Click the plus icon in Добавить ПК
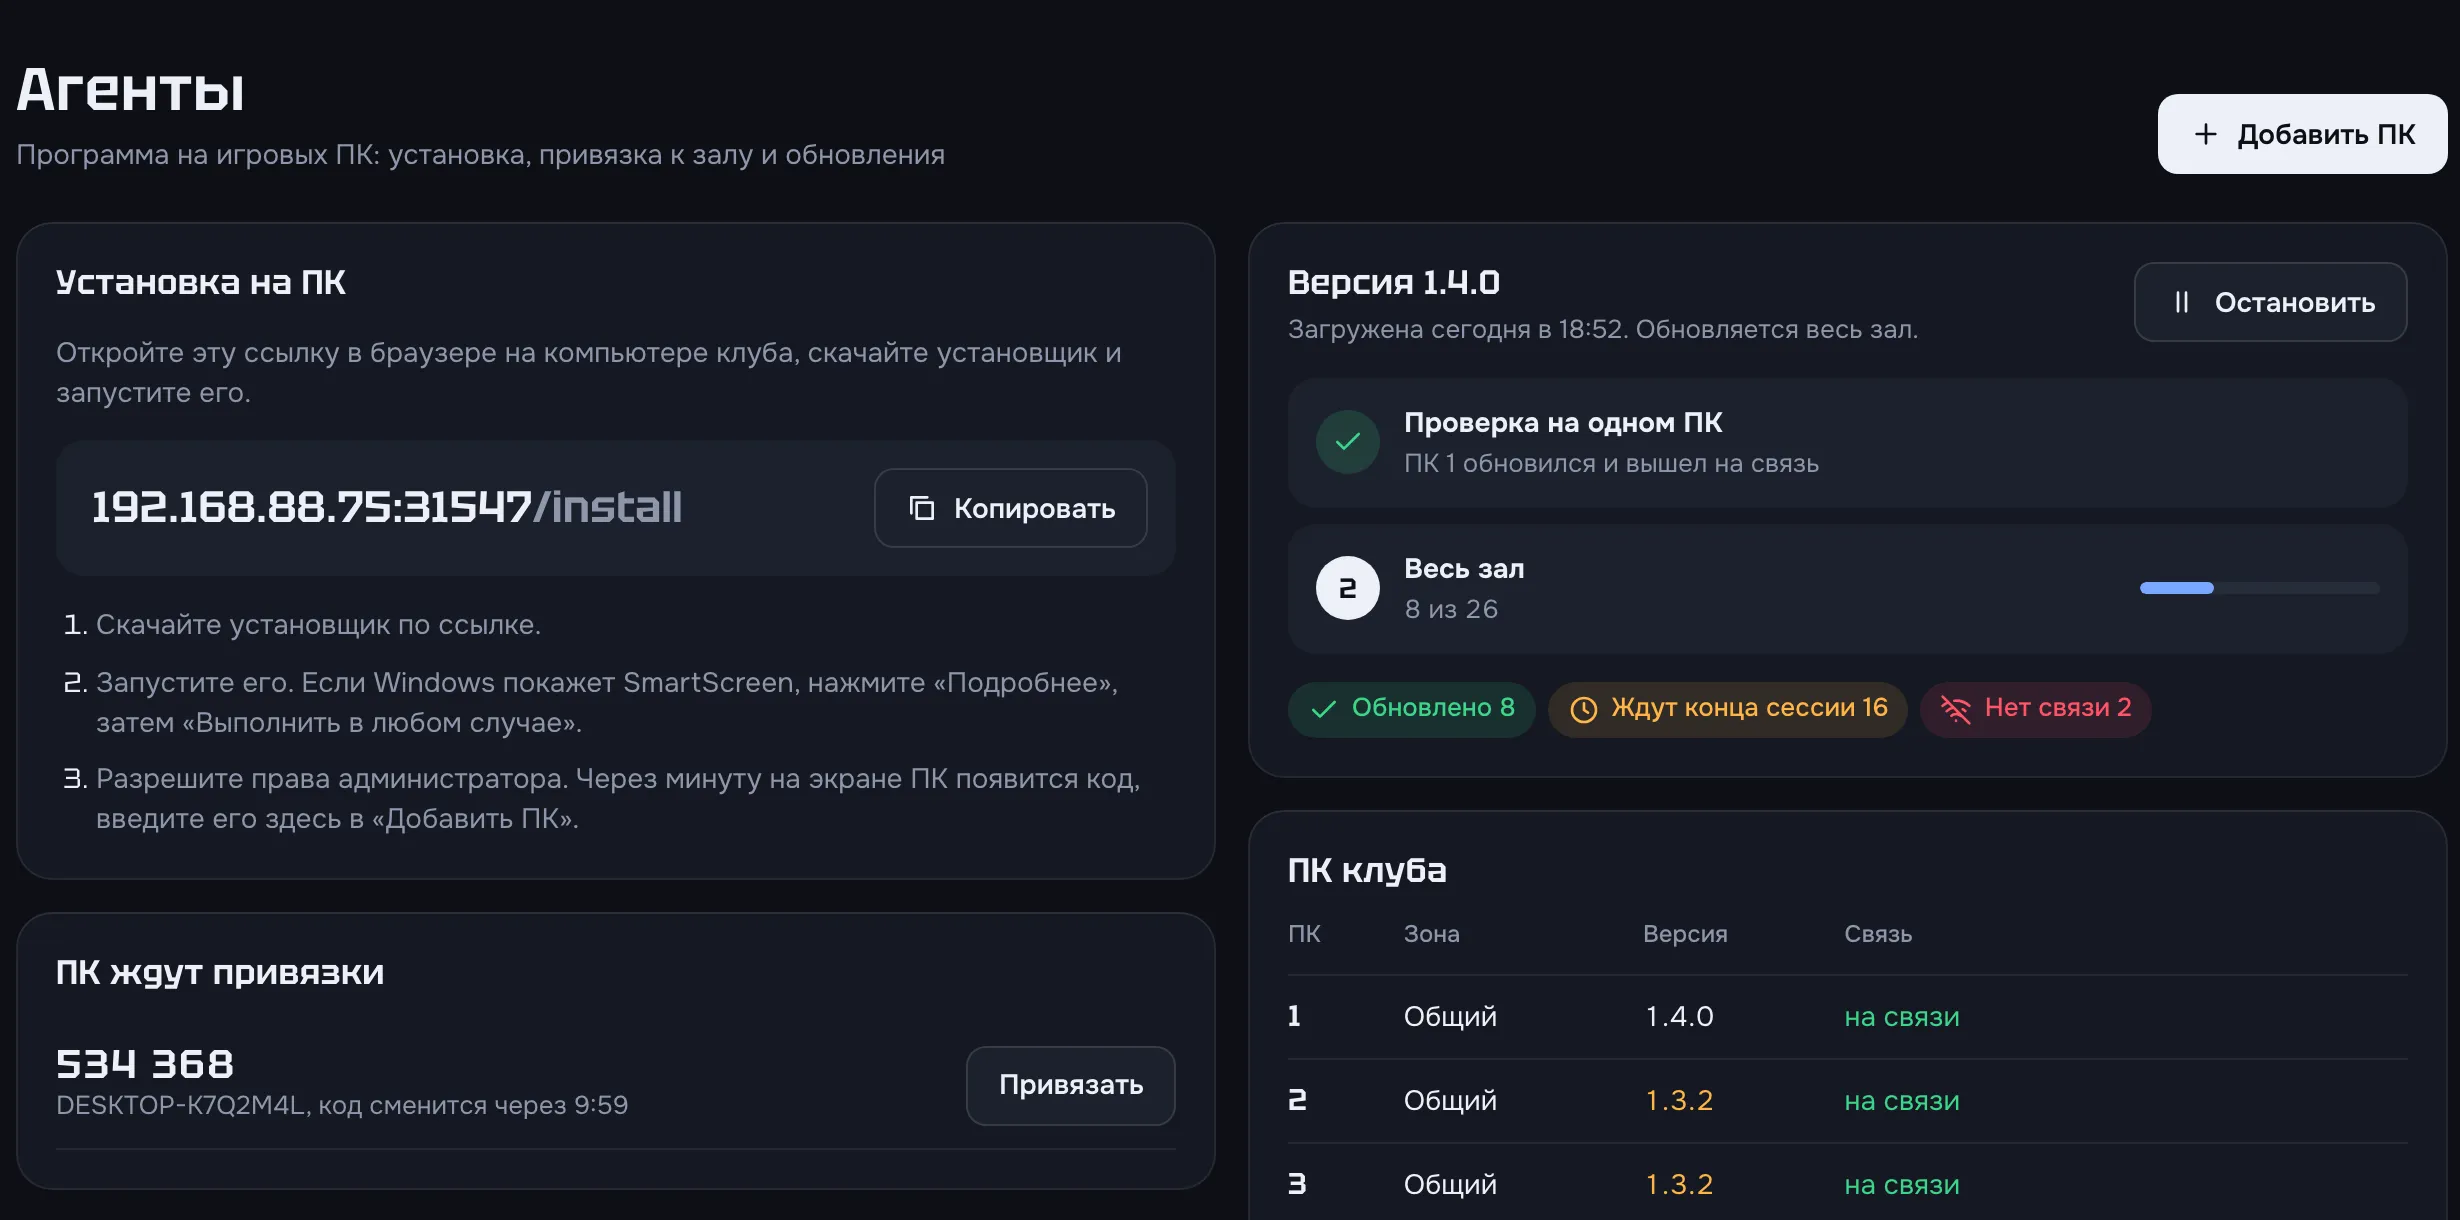The height and width of the screenshot is (1220, 2460). [x=2205, y=134]
